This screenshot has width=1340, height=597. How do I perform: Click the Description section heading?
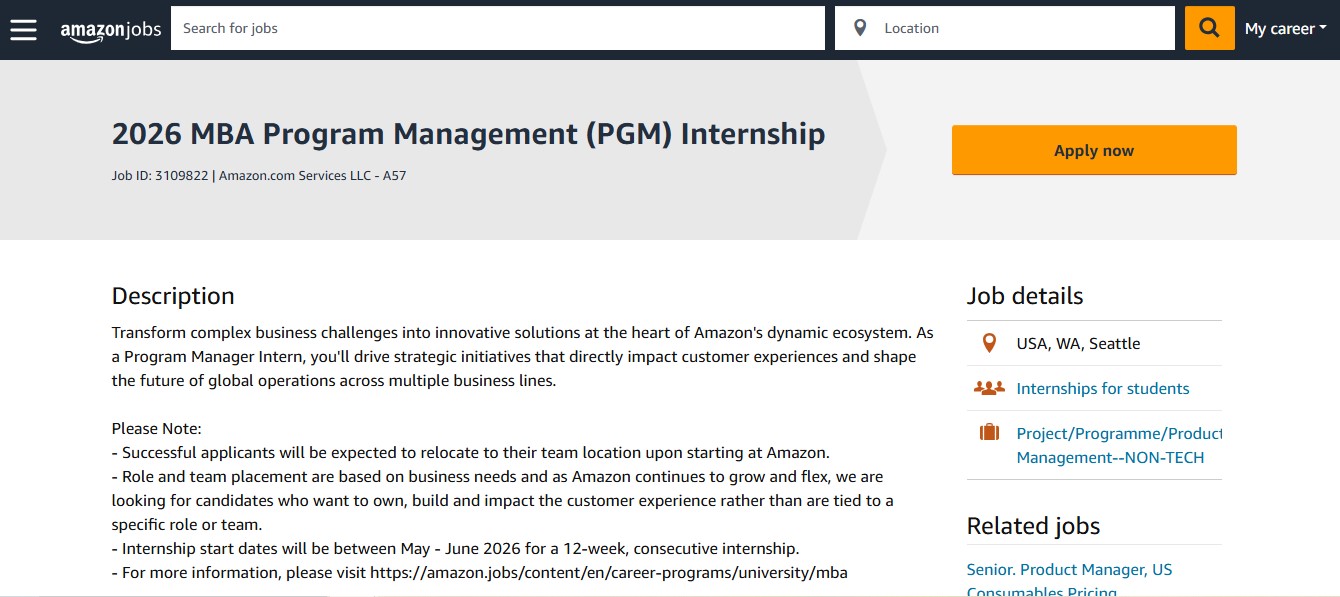tap(173, 296)
